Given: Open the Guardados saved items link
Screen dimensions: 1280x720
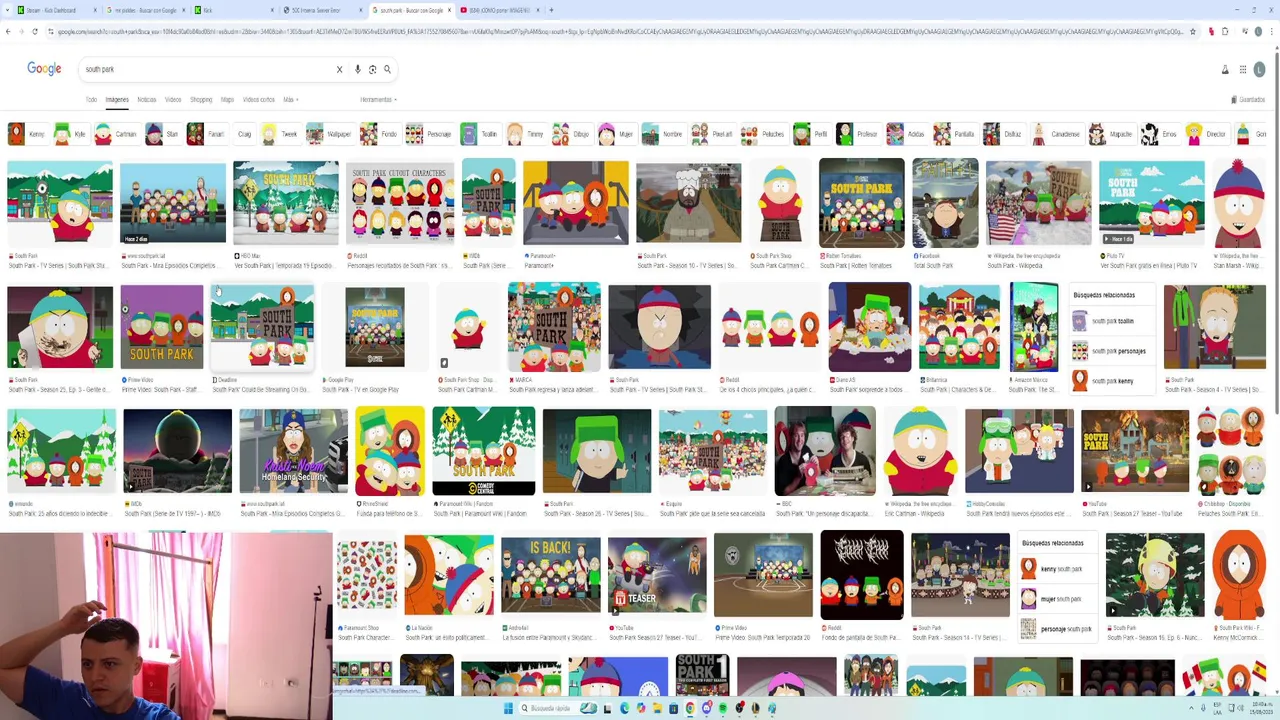Looking at the screenshot, I should pos(1248,99).
